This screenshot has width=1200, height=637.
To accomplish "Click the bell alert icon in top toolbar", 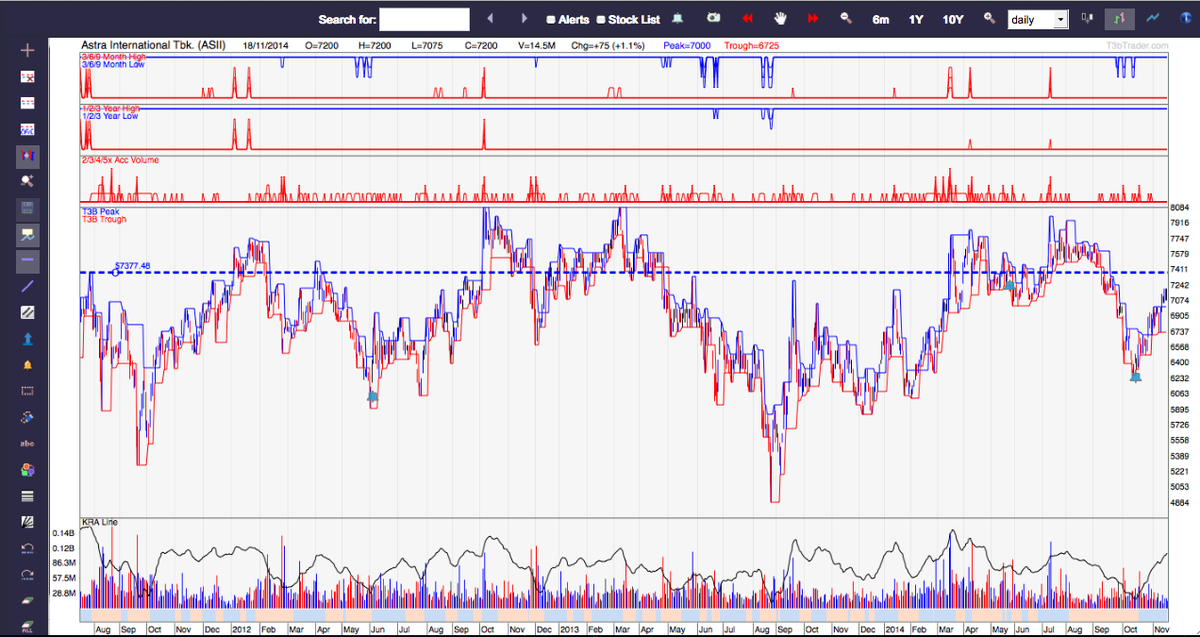I will pos(678,19).
